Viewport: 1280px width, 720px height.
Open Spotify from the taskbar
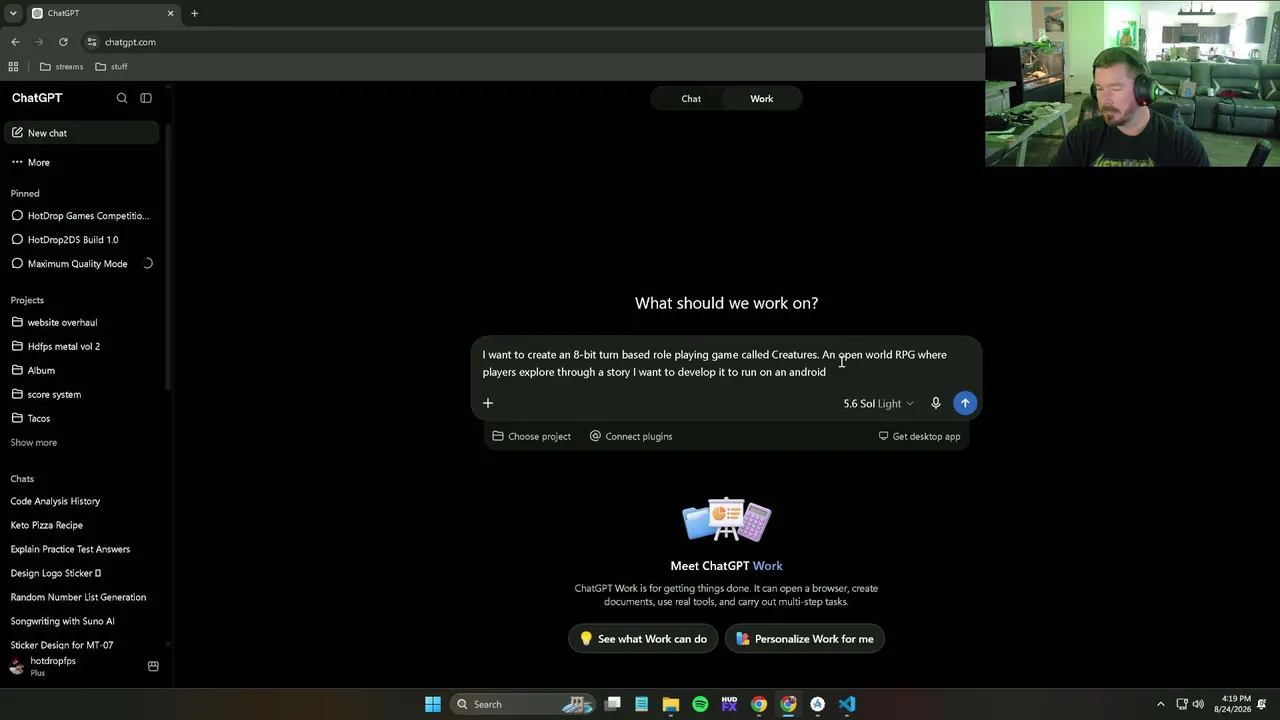click(700, 704)
